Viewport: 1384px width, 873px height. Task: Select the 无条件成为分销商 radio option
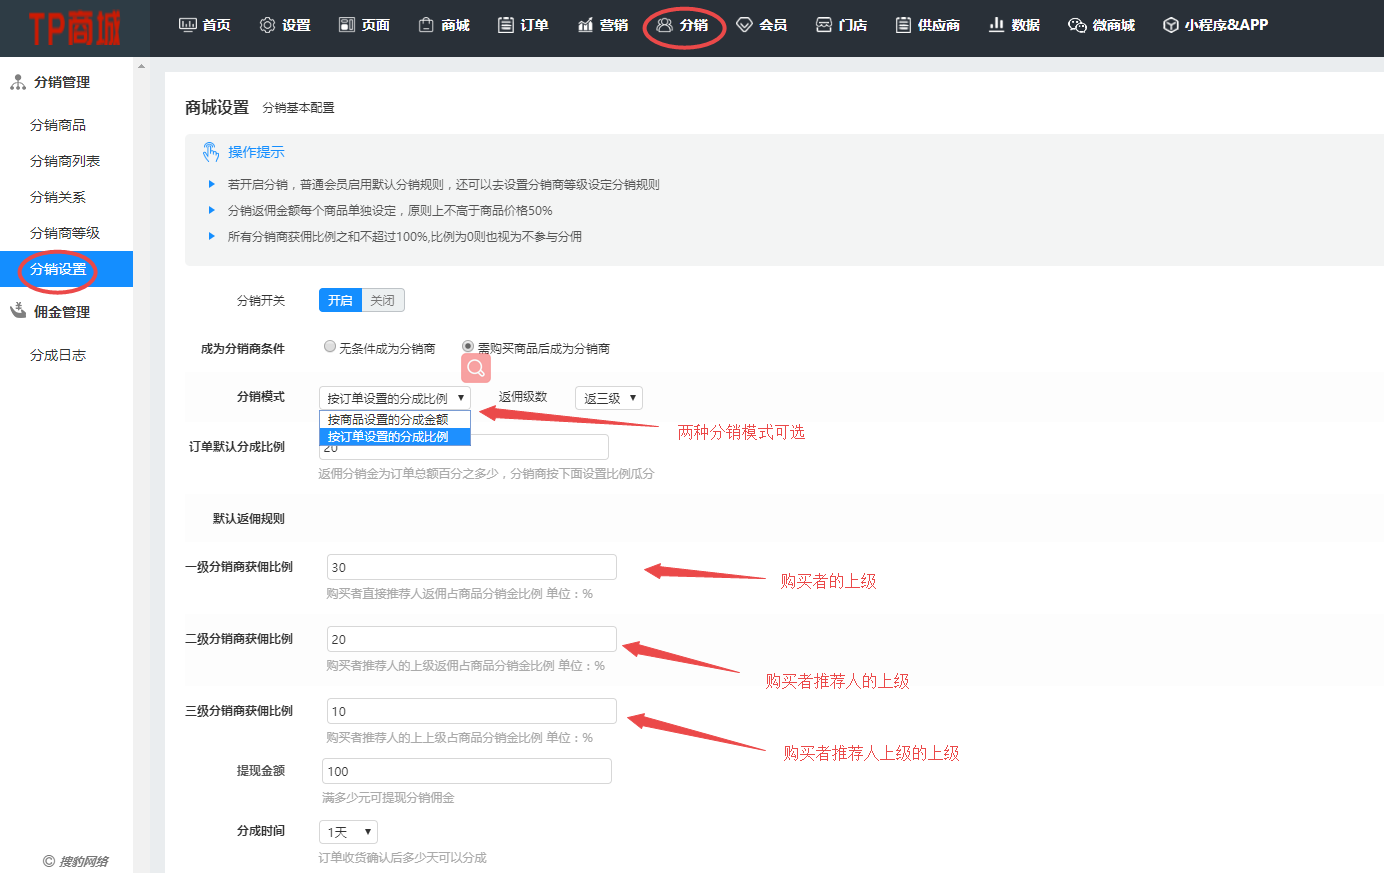[330, 346]
